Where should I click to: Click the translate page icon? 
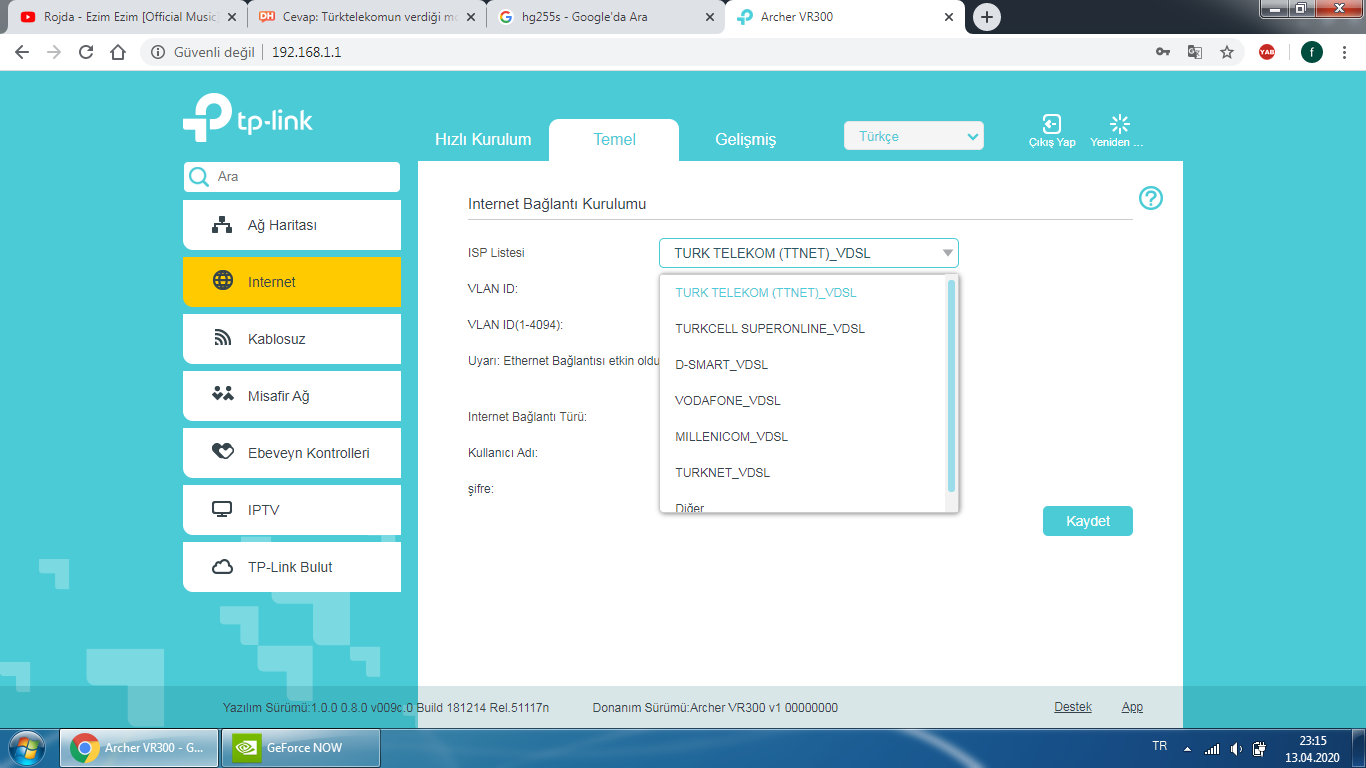(x=1194, y=52)
